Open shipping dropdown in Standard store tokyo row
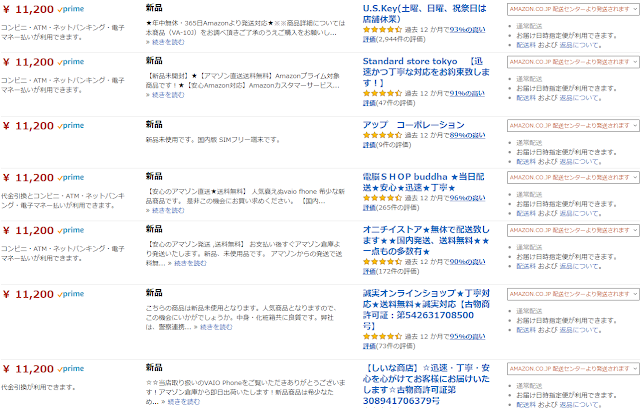Viewport: 640px width, 408px height. (x=573, y=62)
